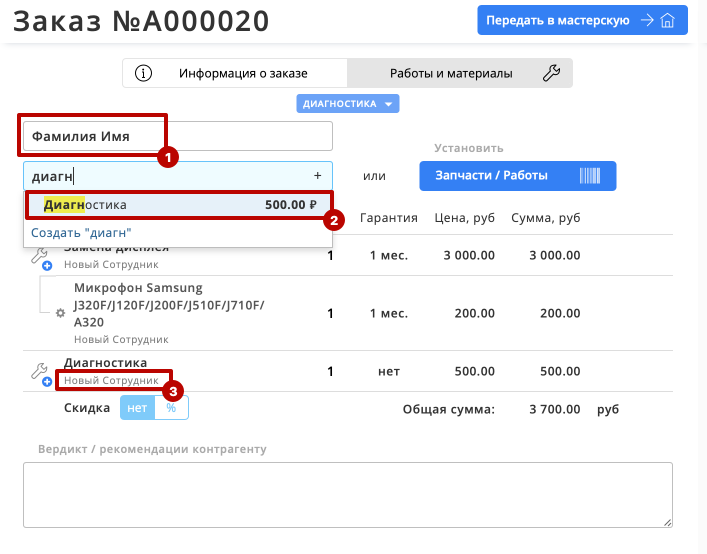The image size is (707, 554).
Task: Open 'Информация о заказе' tab
Action: [234, 73]
